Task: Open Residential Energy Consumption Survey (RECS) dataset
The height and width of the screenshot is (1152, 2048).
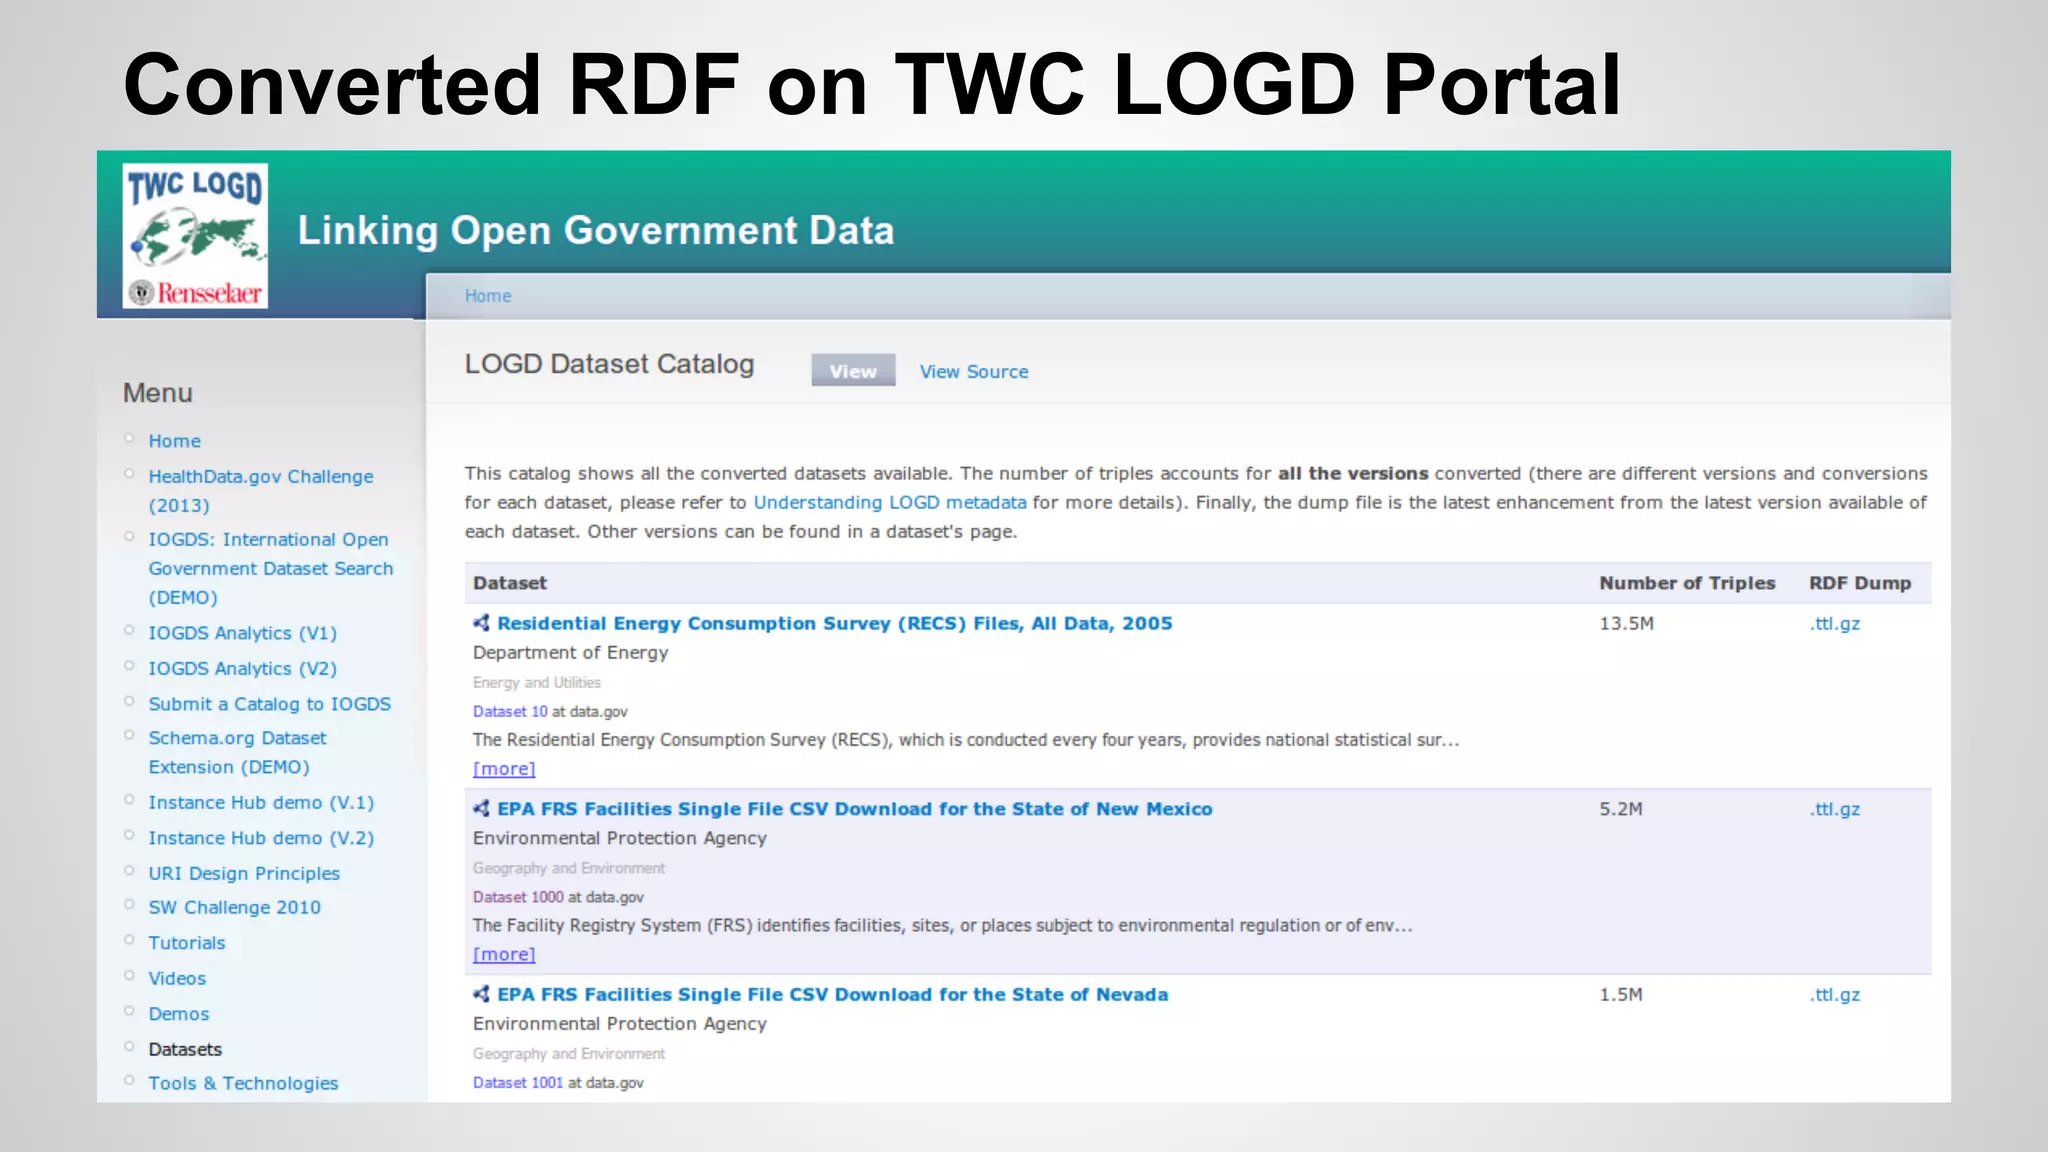Action: 835,623
